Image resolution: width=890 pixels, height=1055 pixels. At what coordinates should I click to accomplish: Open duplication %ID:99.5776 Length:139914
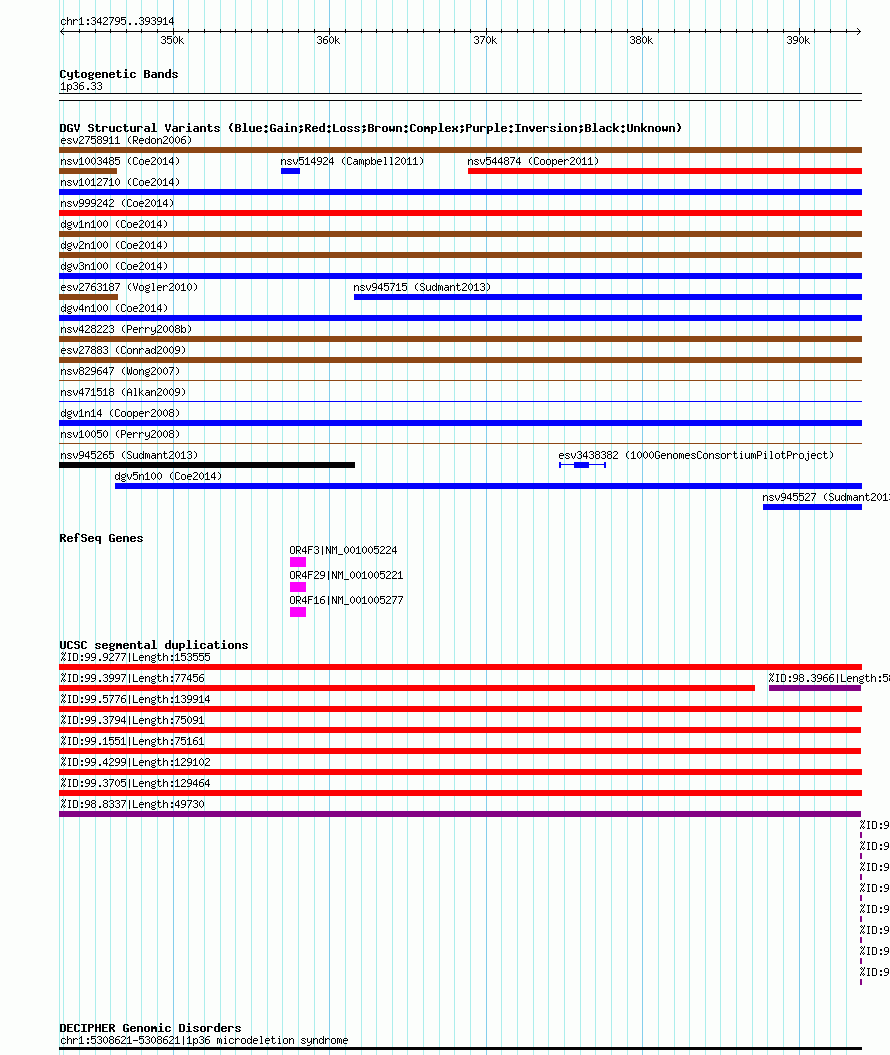pos(135,699)
